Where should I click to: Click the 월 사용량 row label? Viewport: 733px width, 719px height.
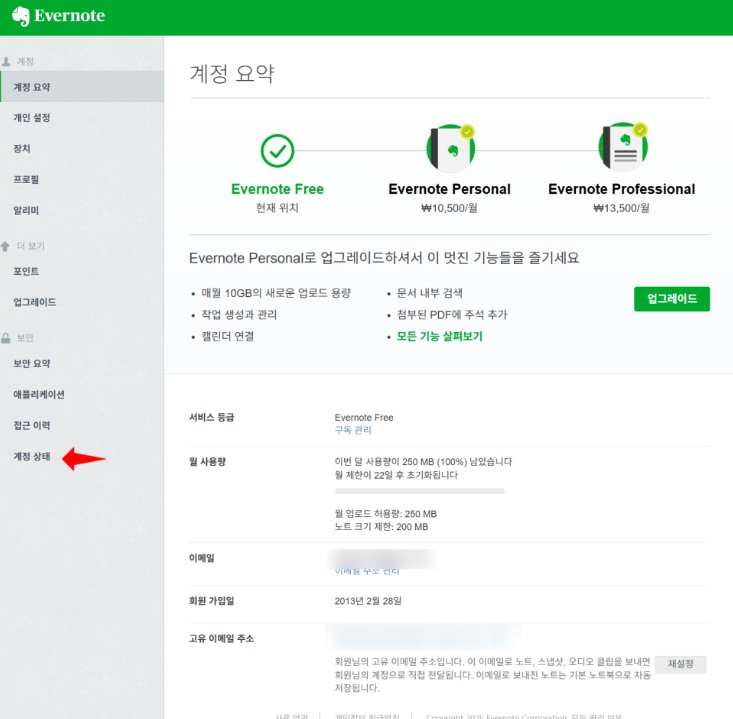(207, 462)
